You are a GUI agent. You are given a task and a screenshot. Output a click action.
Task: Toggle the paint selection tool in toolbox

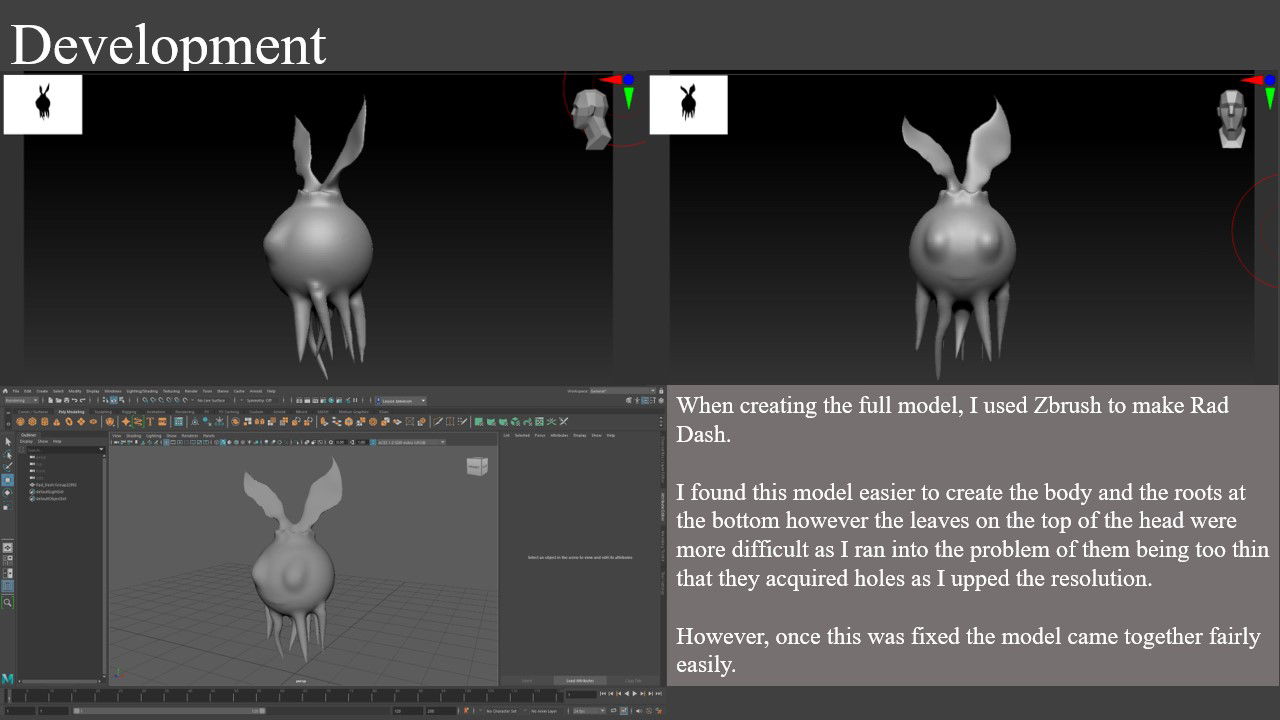[x=8, y=466]
